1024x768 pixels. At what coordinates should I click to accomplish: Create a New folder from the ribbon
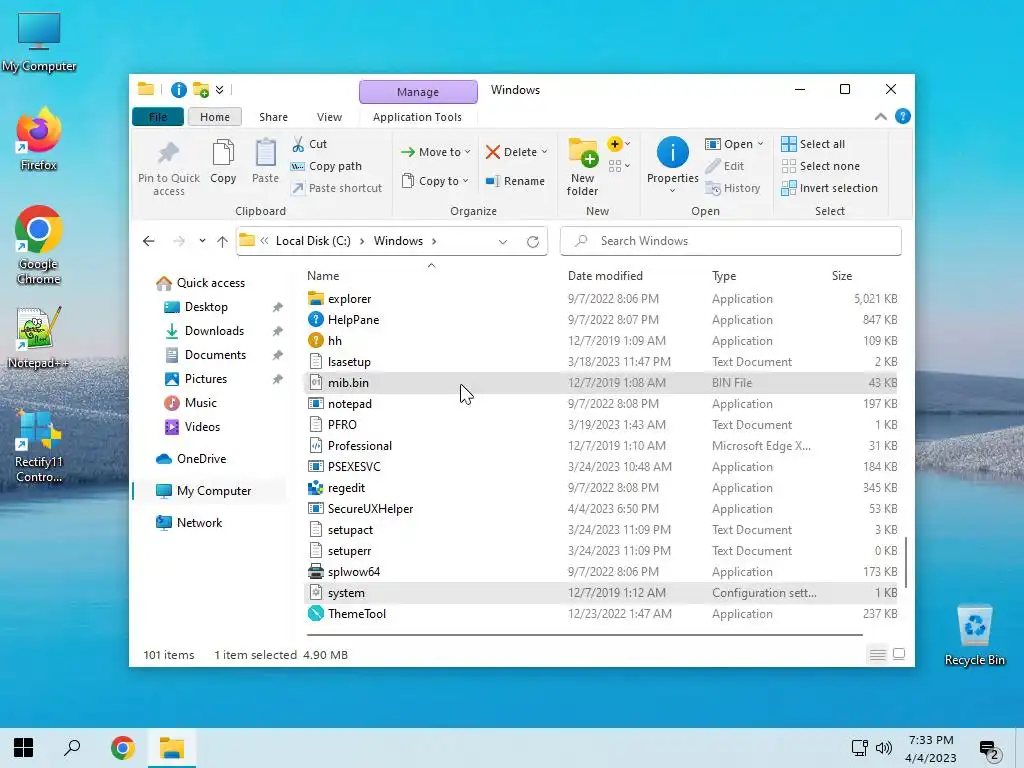click(x=583, y=167)
